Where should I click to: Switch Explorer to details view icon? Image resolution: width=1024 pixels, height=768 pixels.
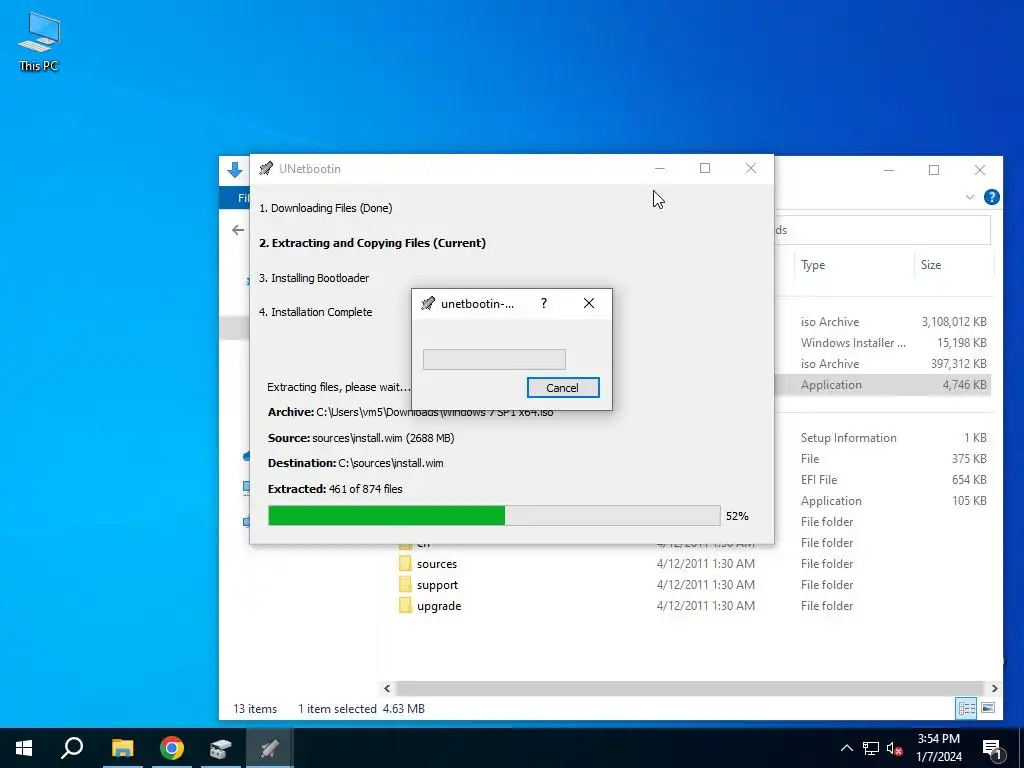(967, 708)
